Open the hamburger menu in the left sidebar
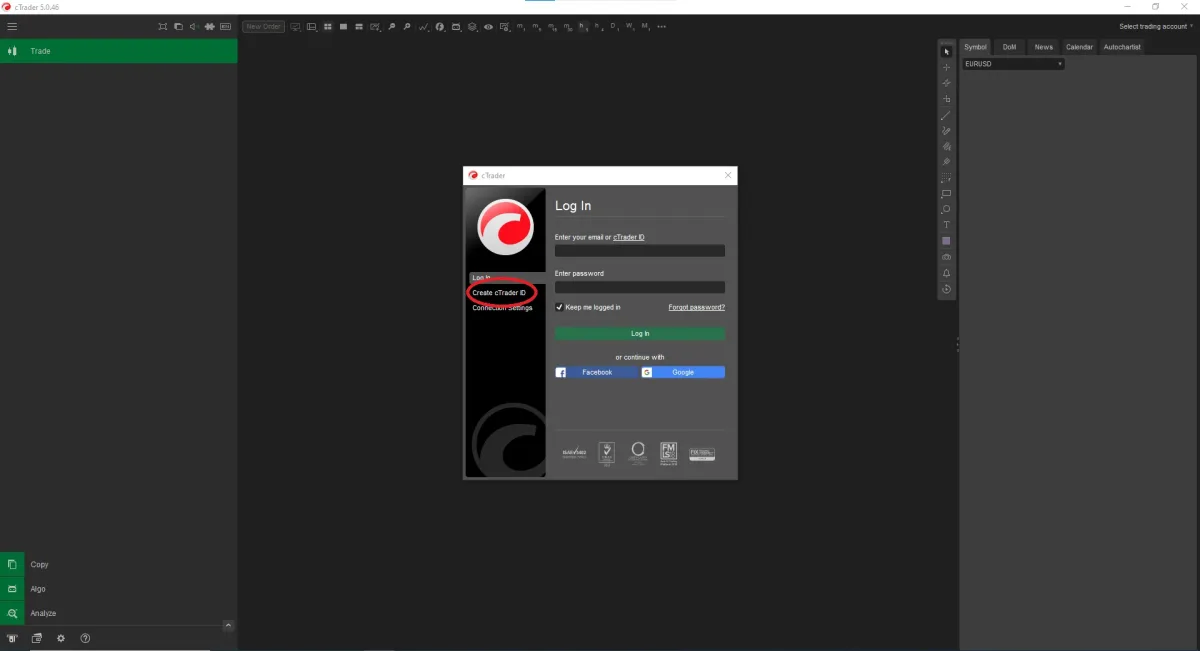Image resolution: width=1200 pixels, height=651 pixels. tap(12, 26)
